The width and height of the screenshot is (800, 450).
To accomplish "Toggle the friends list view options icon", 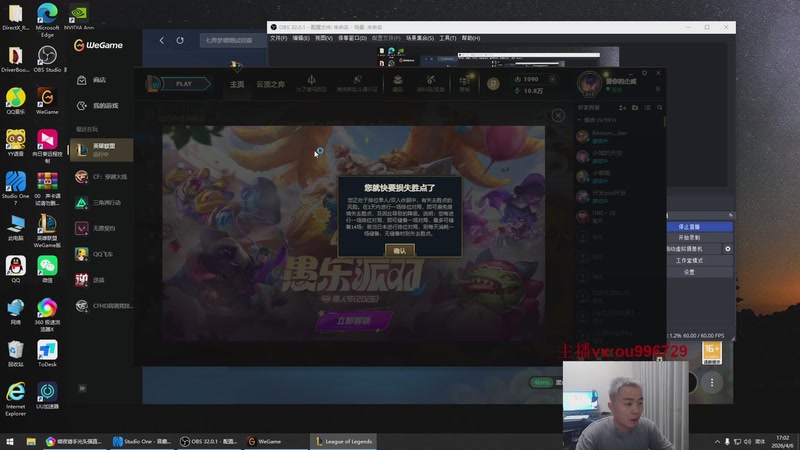I will tap(647, 108).
